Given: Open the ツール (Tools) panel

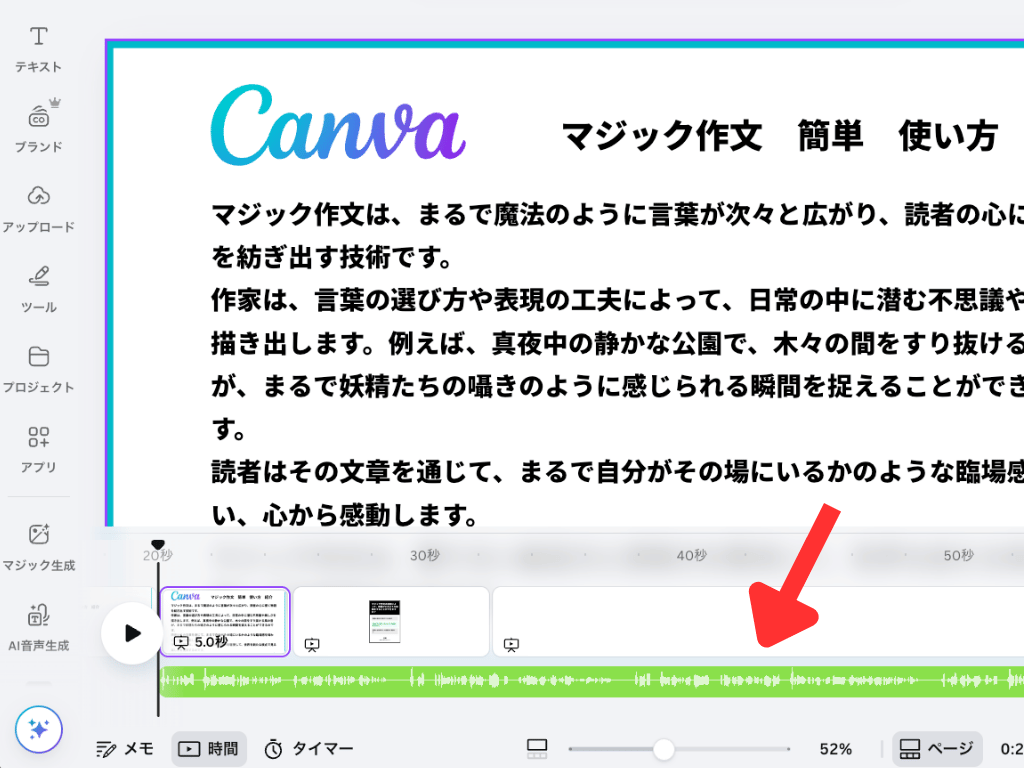Looking at the screenshot, I should [39, 289].
